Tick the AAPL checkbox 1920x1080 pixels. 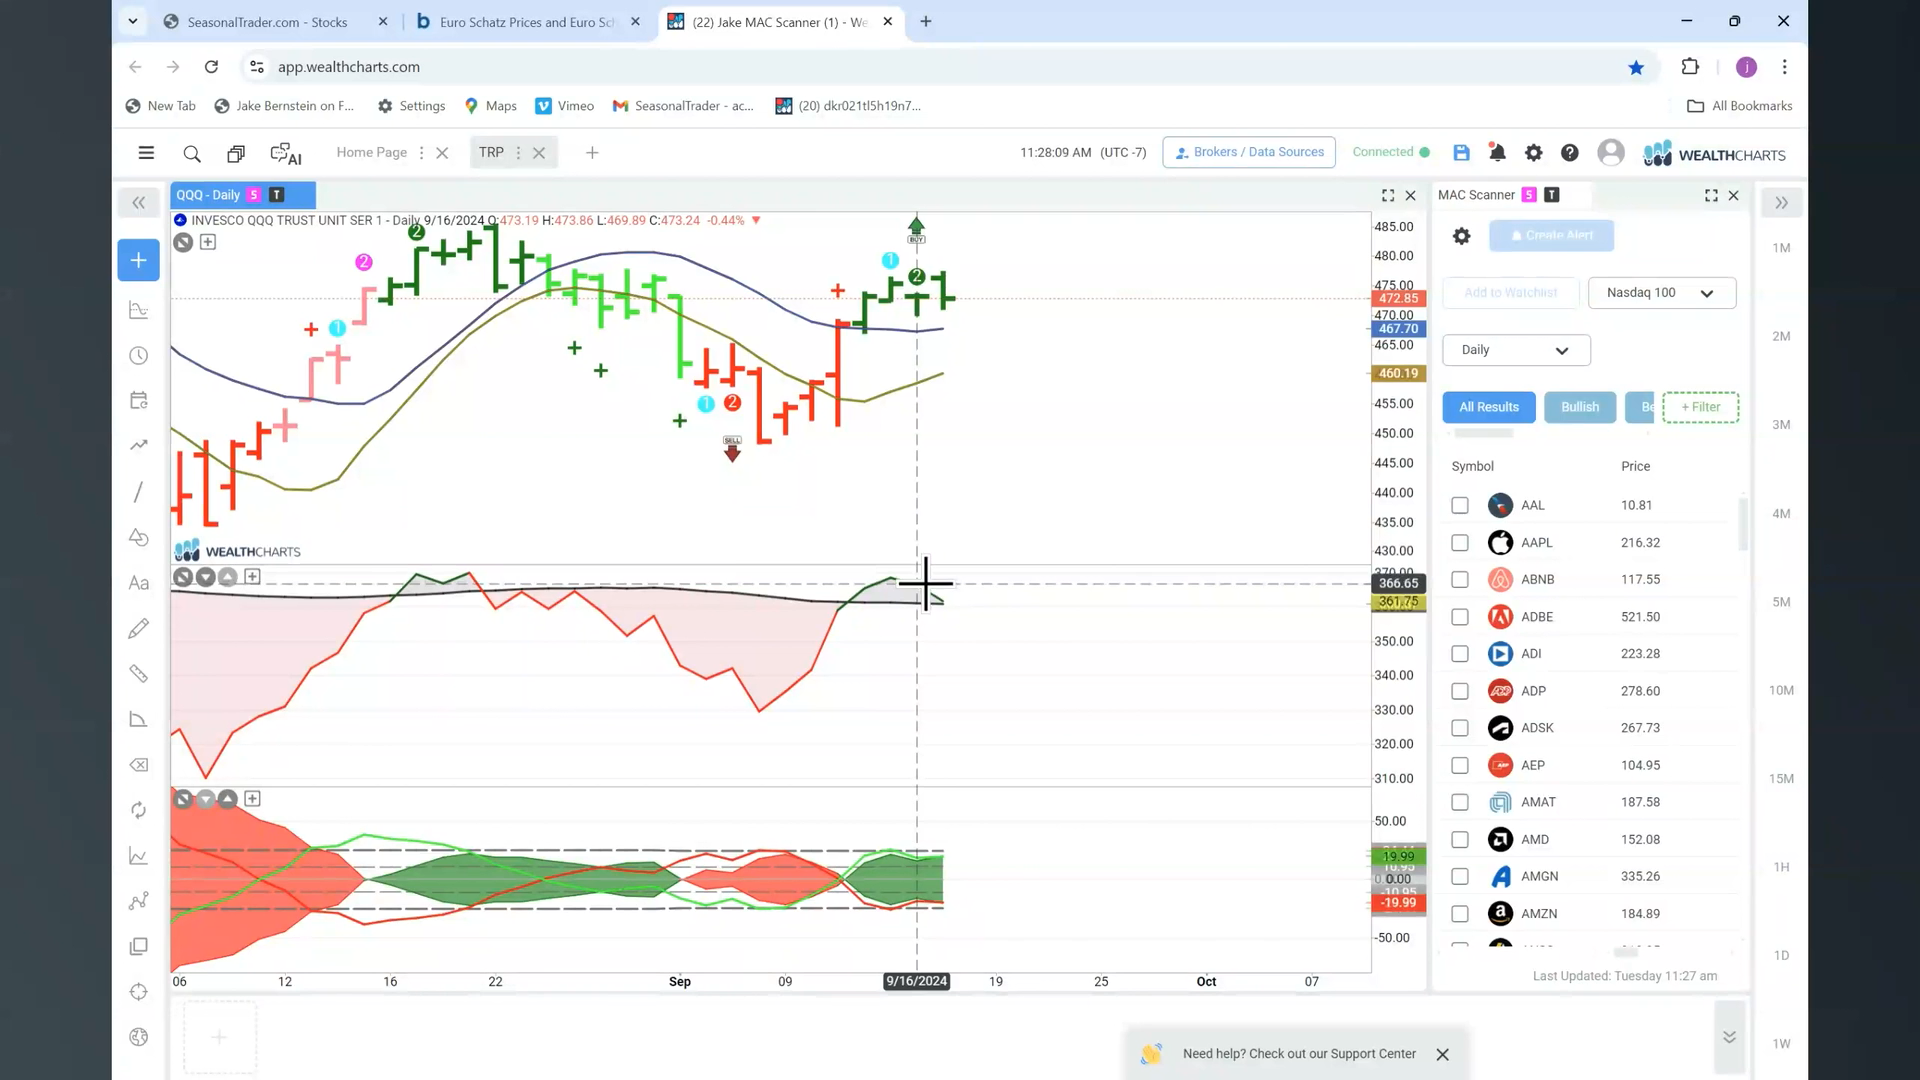[1460, 543]
